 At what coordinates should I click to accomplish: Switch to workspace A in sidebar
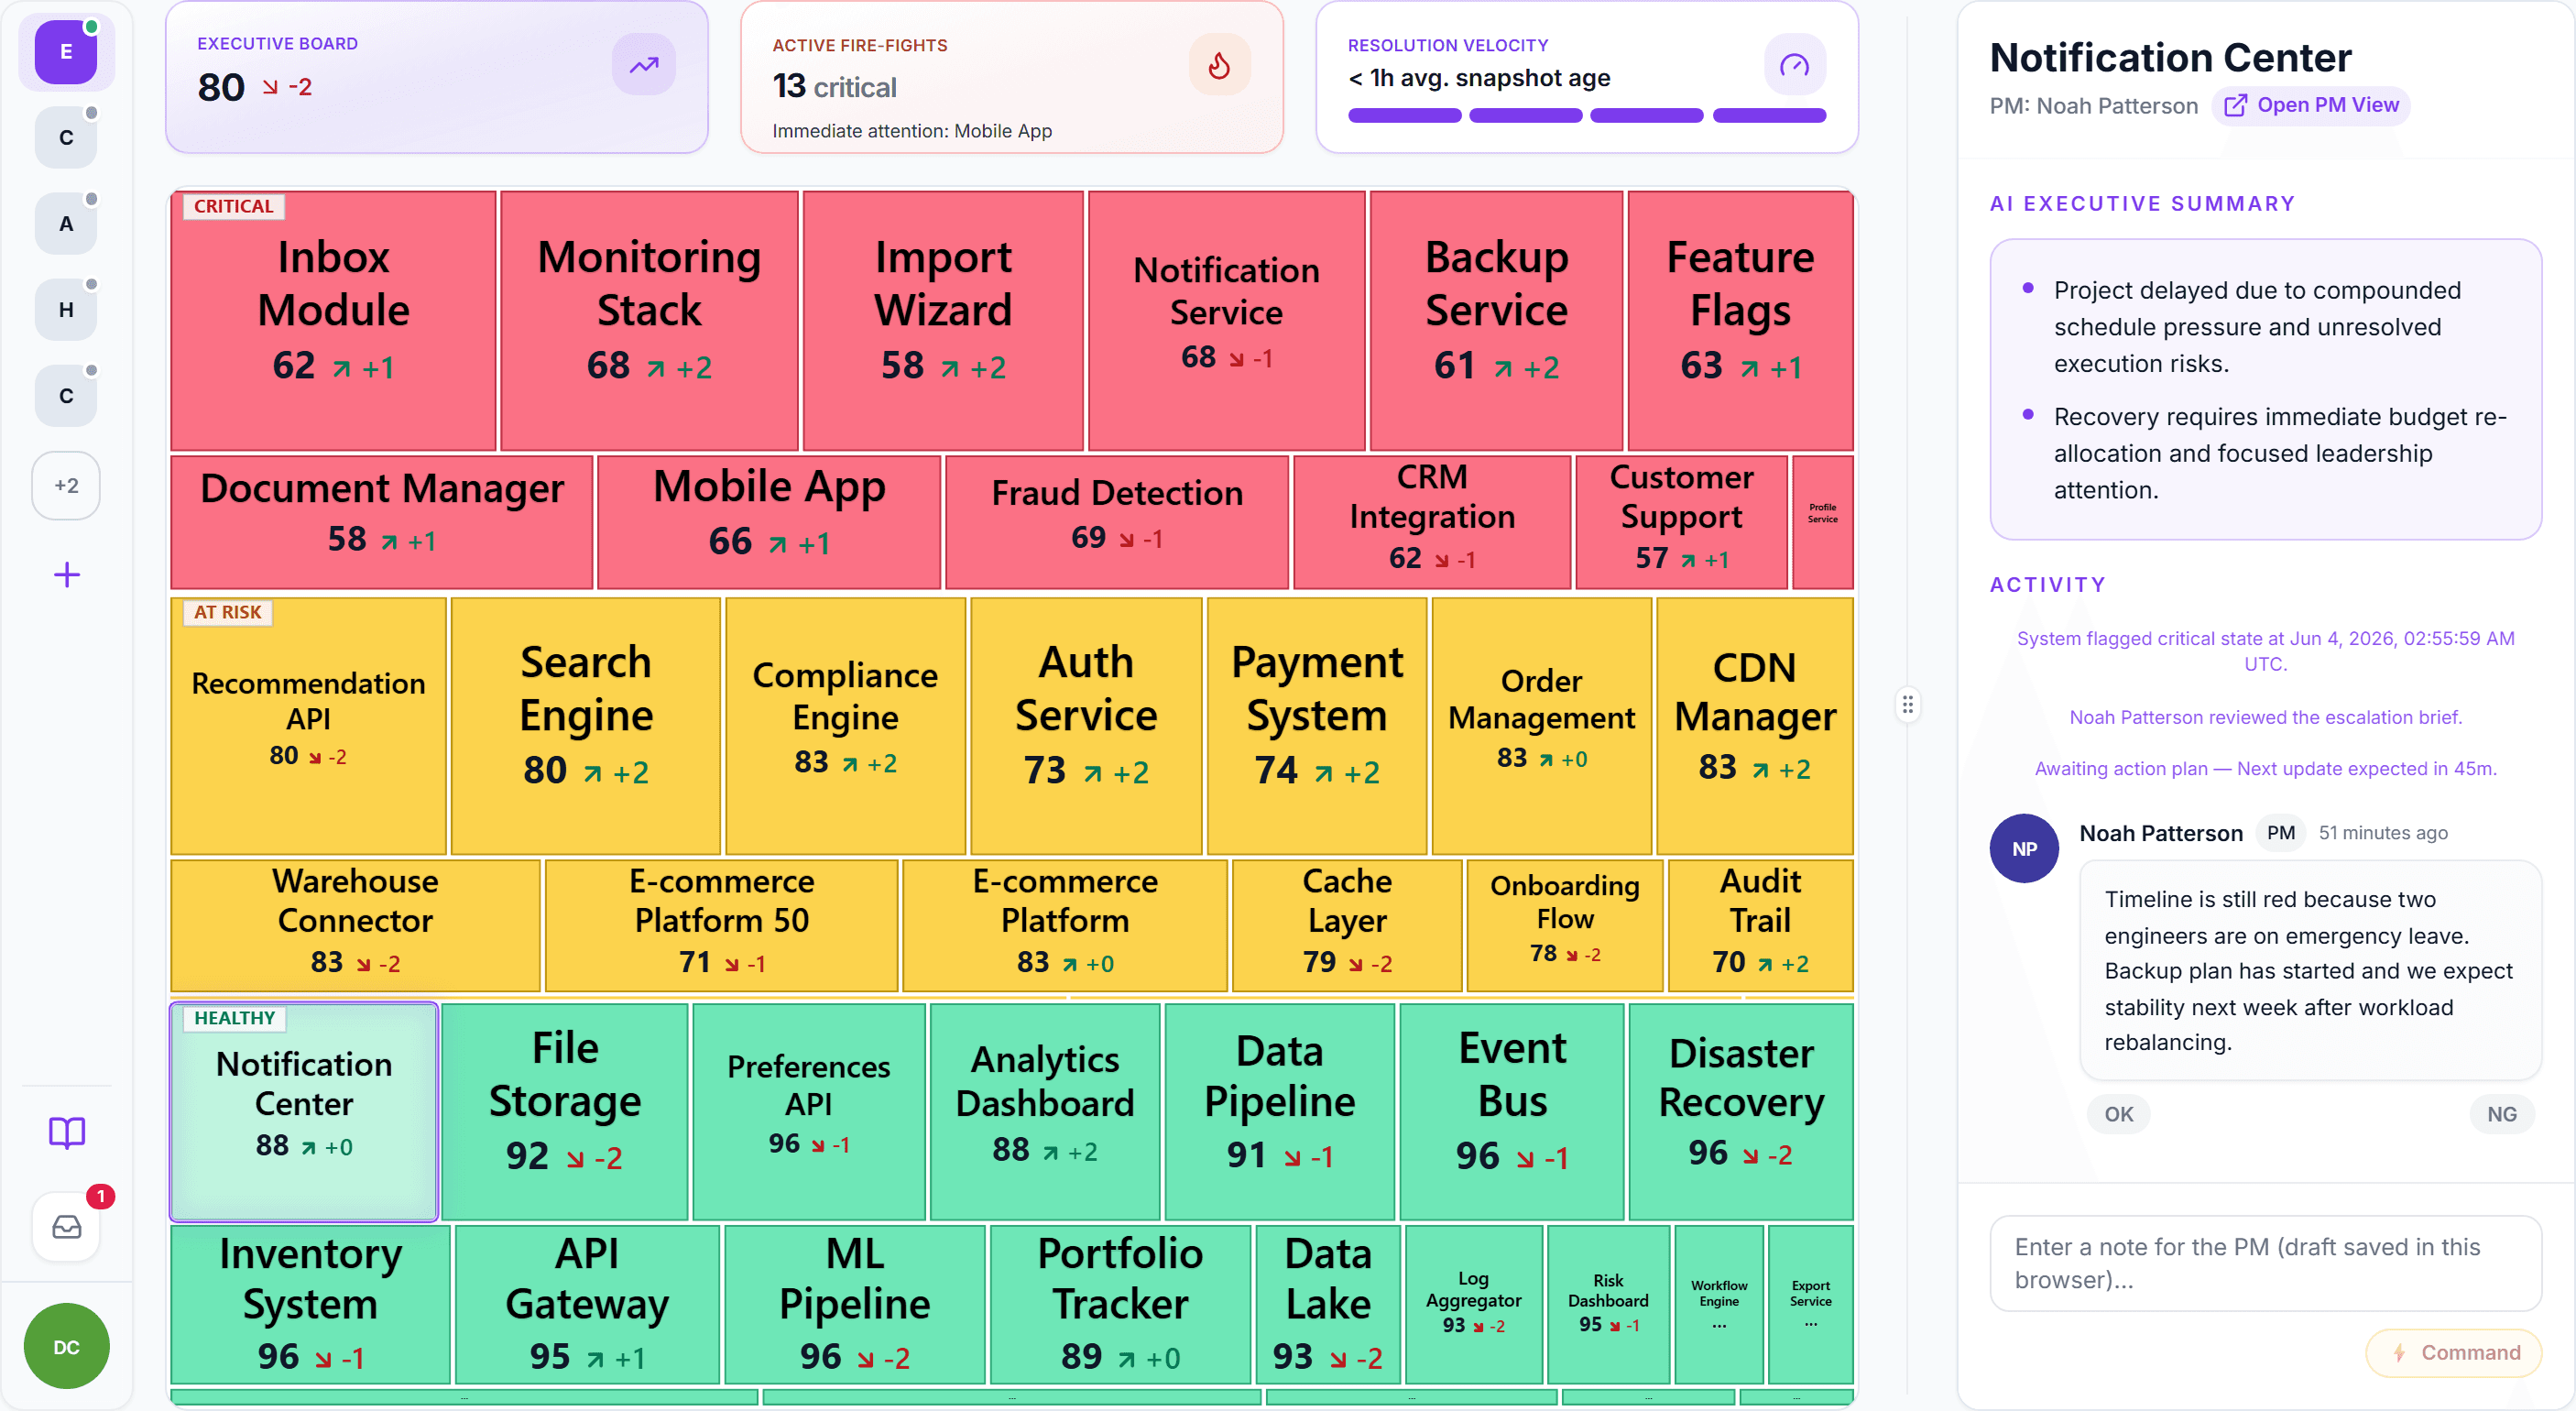coord(66,224)
